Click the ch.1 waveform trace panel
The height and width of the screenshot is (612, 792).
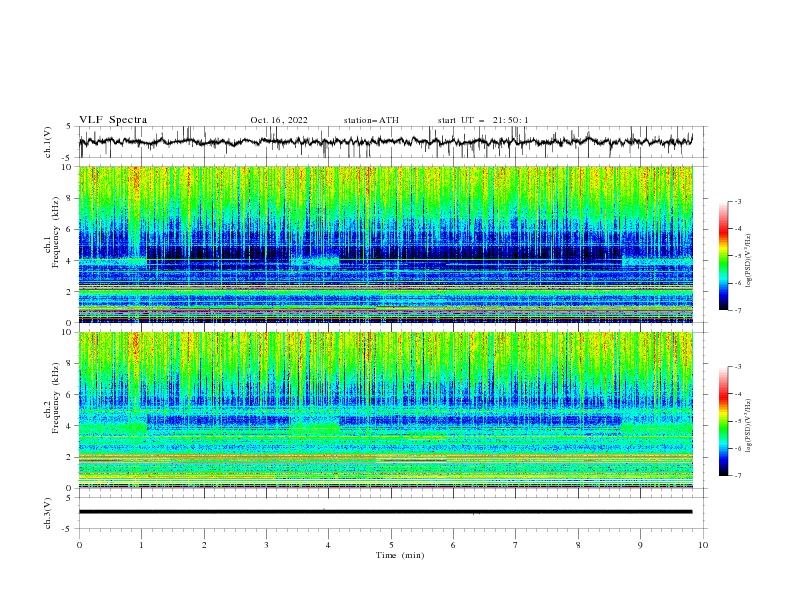click(392, 142)
